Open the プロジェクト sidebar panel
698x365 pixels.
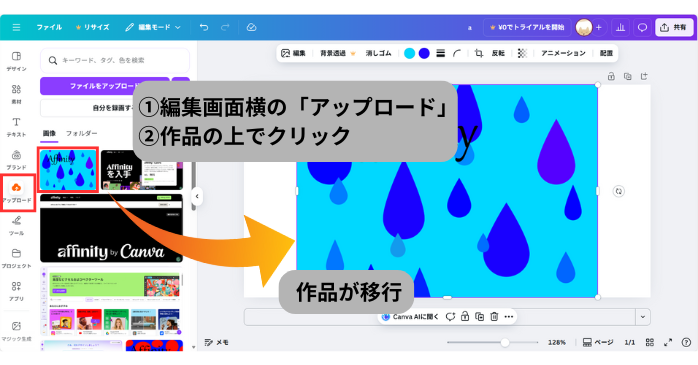16,259
